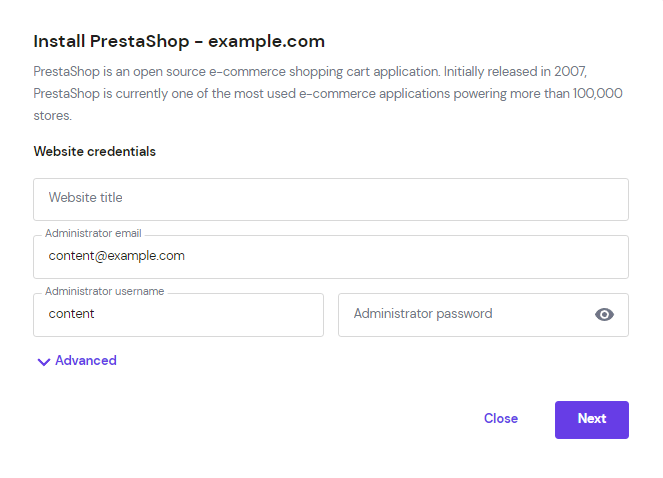Click the small Administrator email floating label
This screenshot has width=663, height=478.
(93, 234)
